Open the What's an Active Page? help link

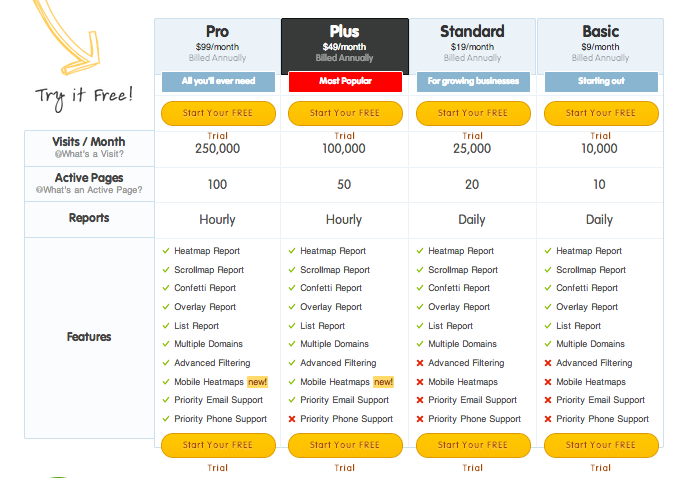89,190
